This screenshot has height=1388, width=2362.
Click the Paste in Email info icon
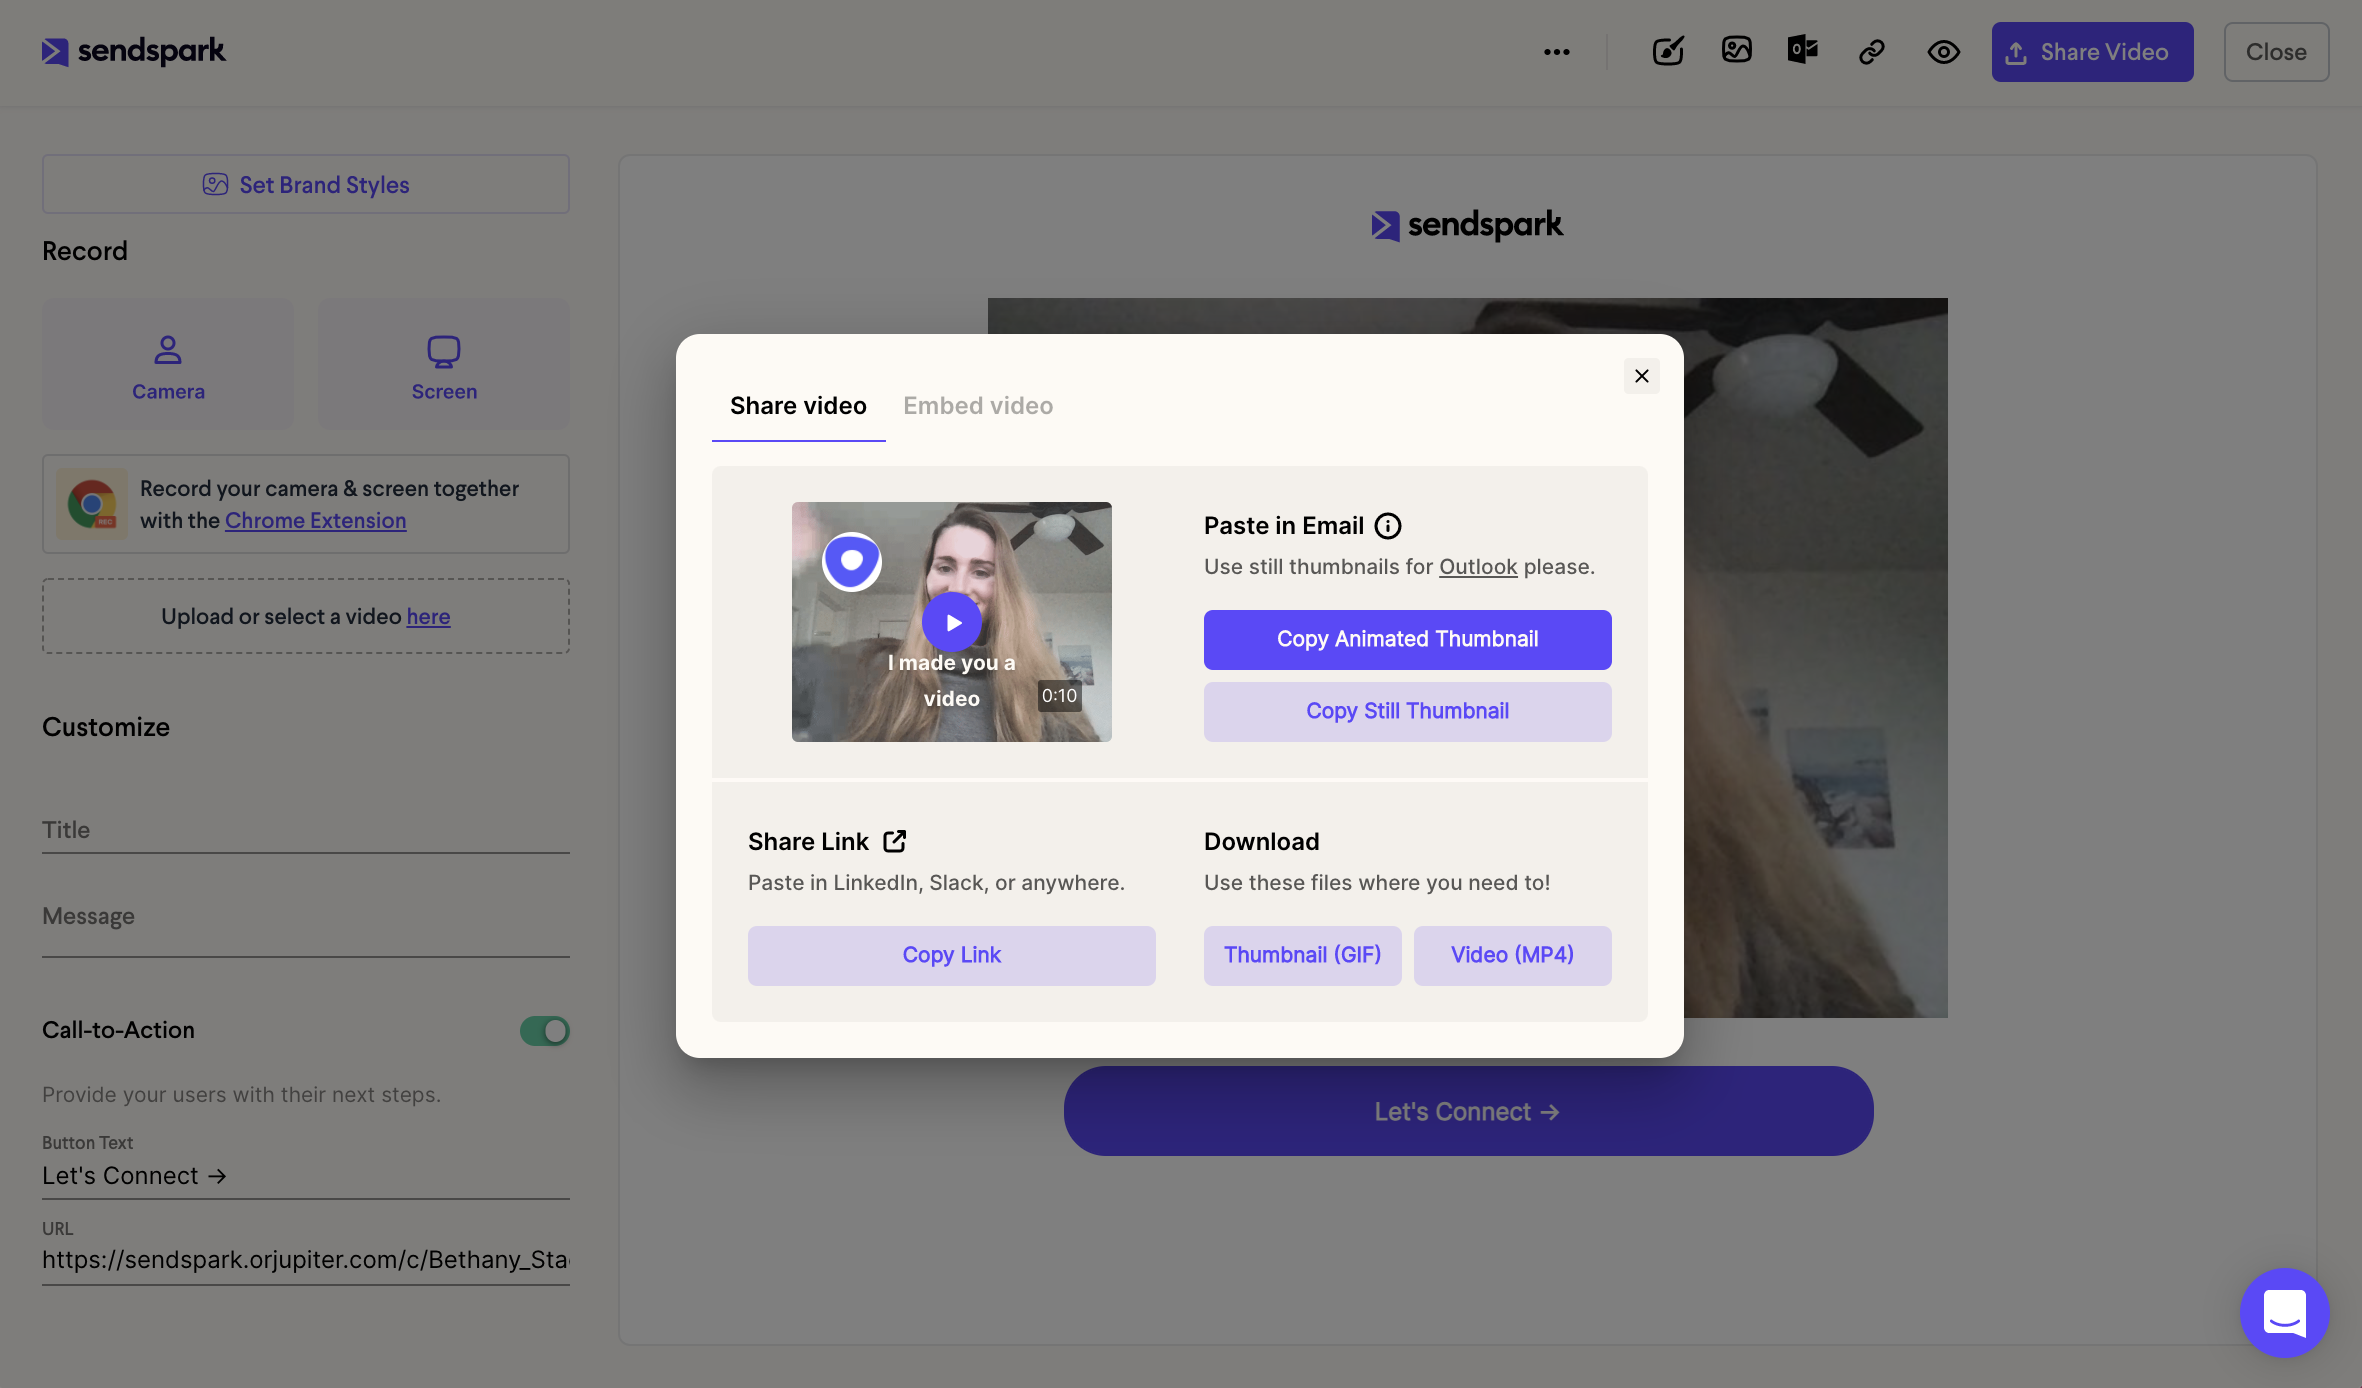tap(1388, 526)
